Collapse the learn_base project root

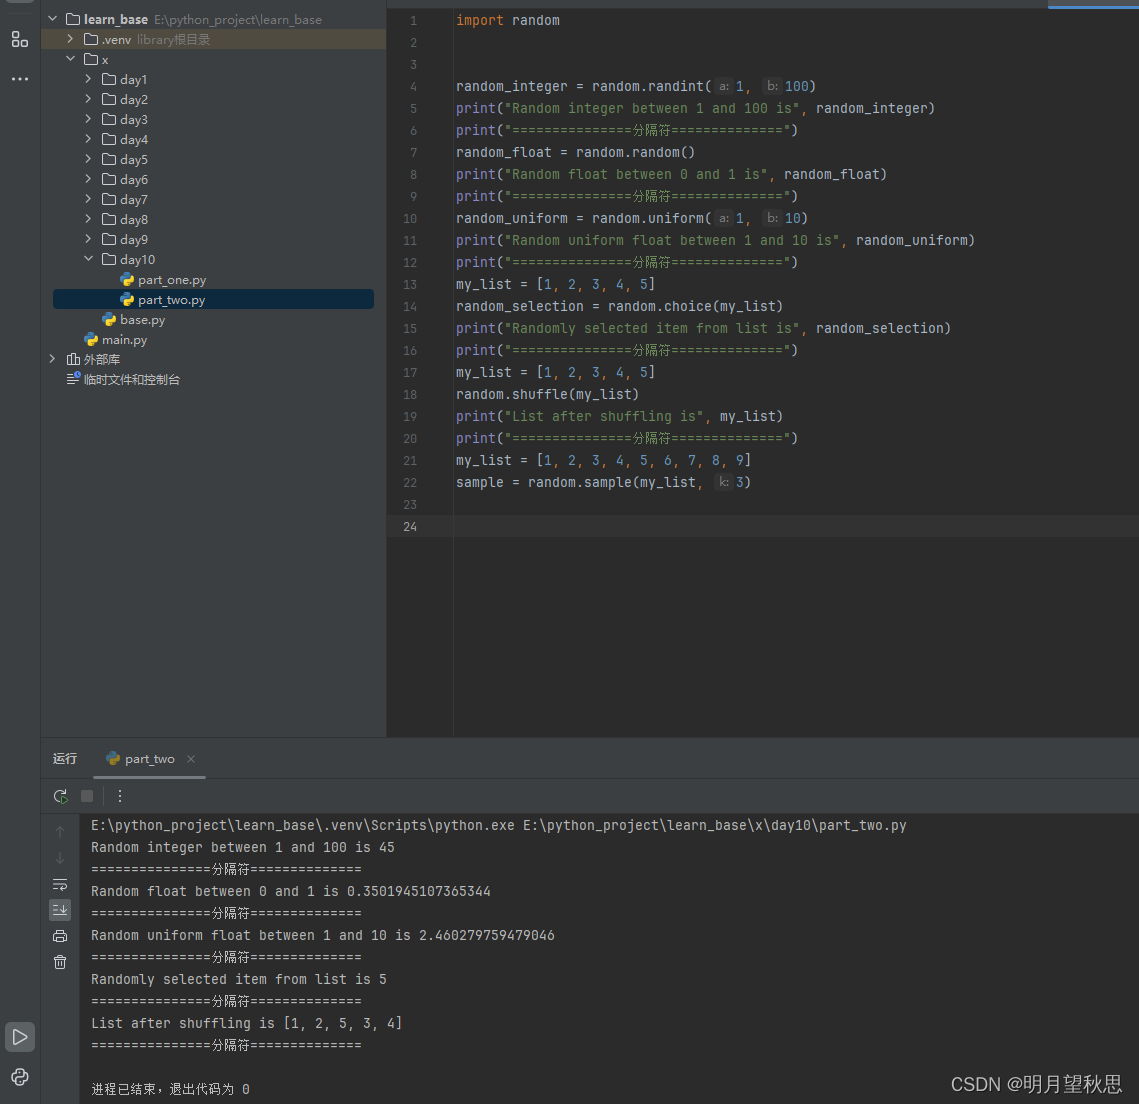pyautogui.click(x=52, y=19)
